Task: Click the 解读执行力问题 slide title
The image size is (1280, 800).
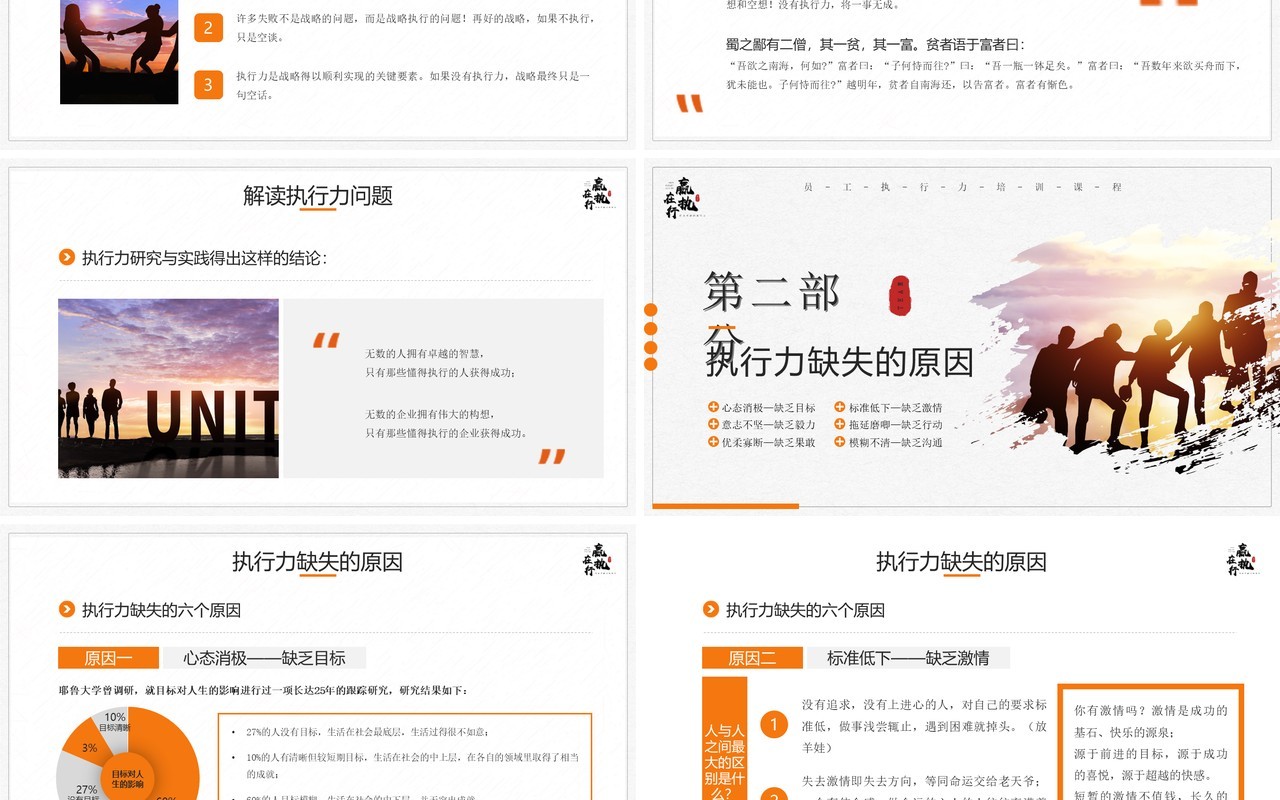Action: coord(318,196)
